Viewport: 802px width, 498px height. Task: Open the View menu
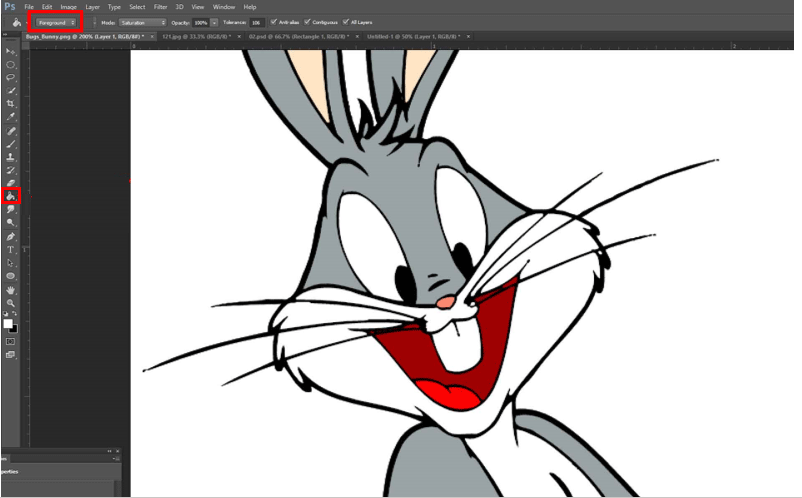coord(197,7)
